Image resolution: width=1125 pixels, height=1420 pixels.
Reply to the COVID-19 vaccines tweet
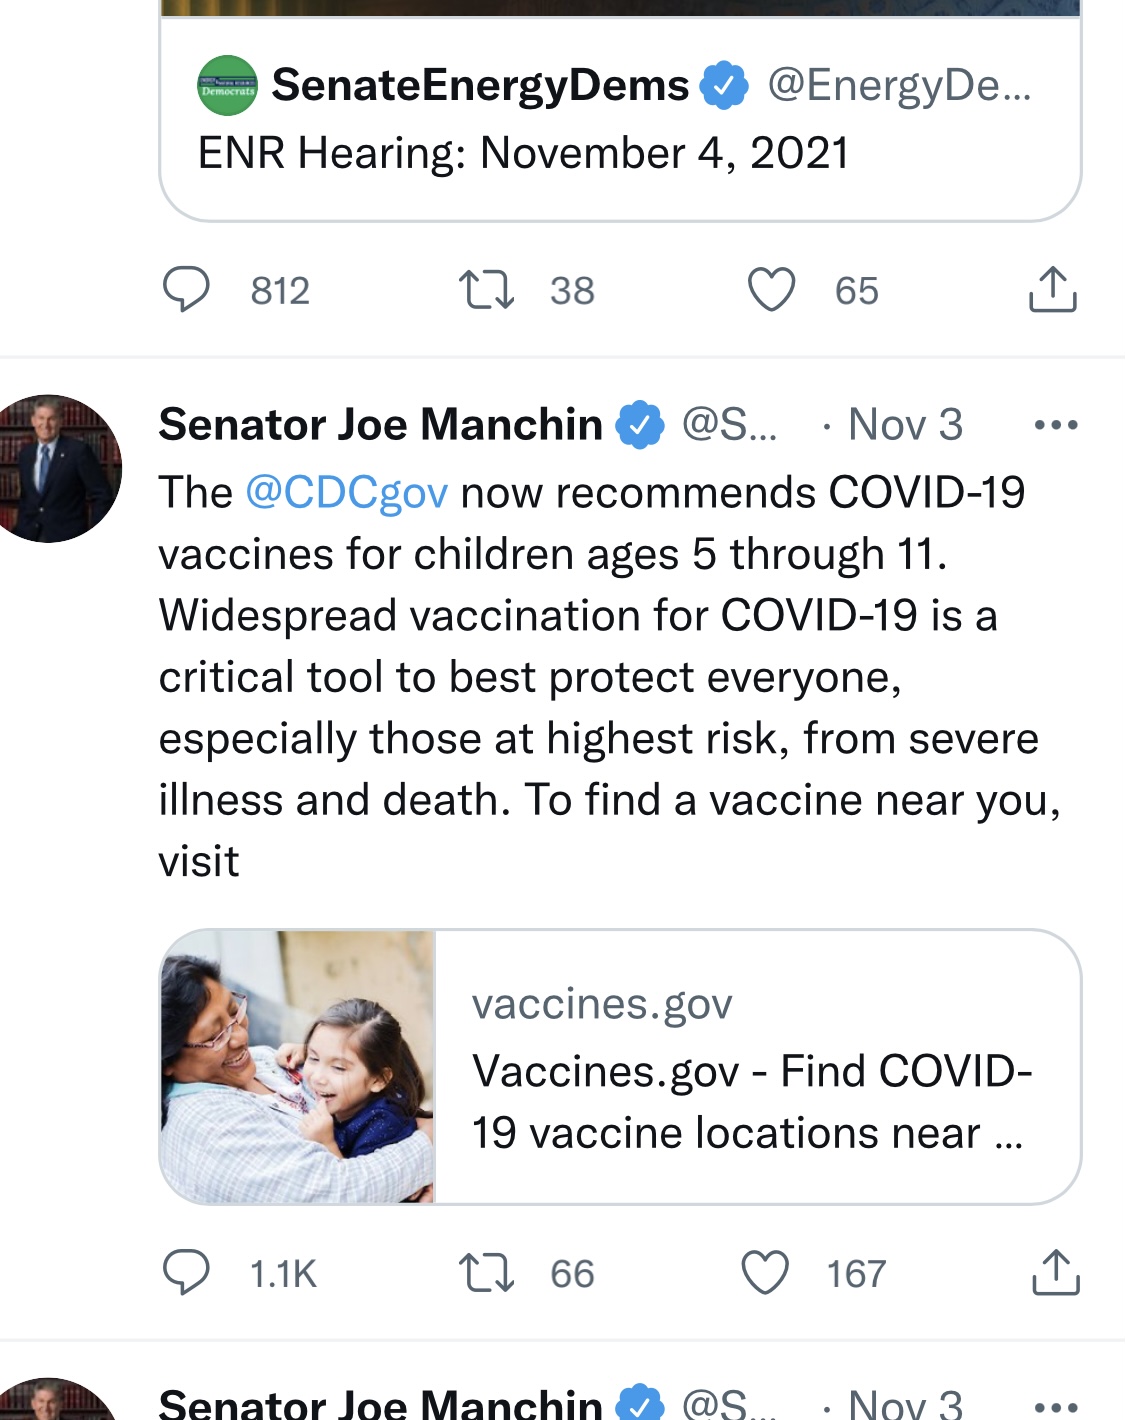tap(186, 1273)
